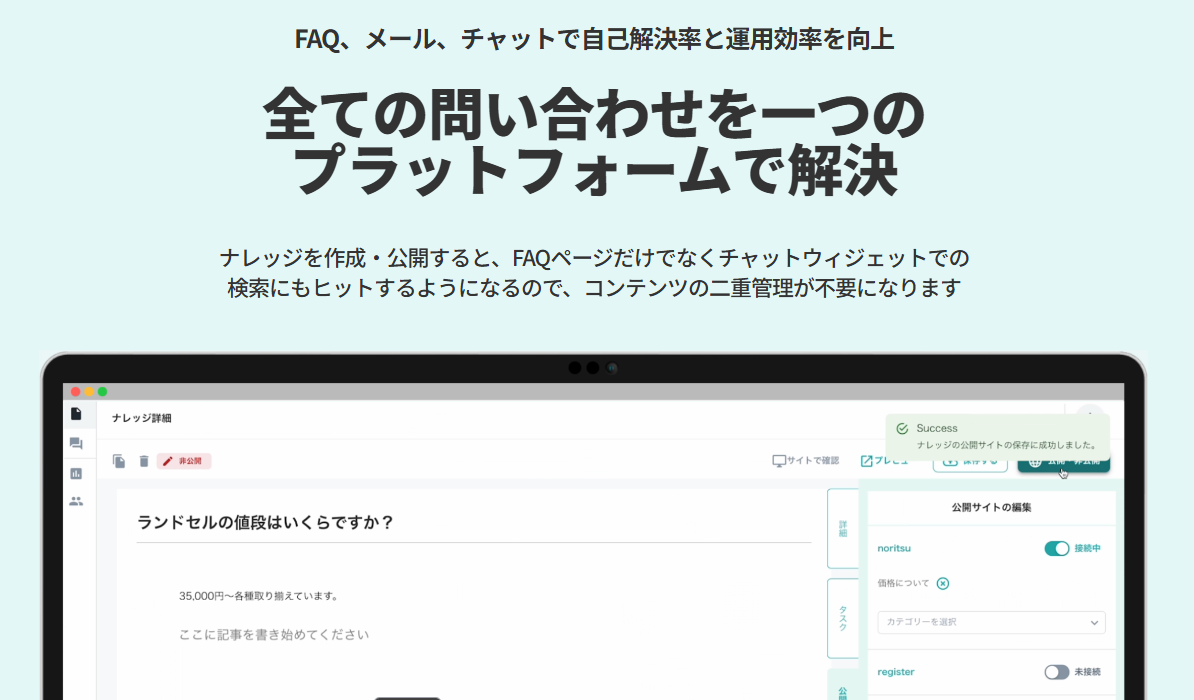1194x700 pixels.
Task: Click the yellow minimize window dot
Action: click(89, 392)
